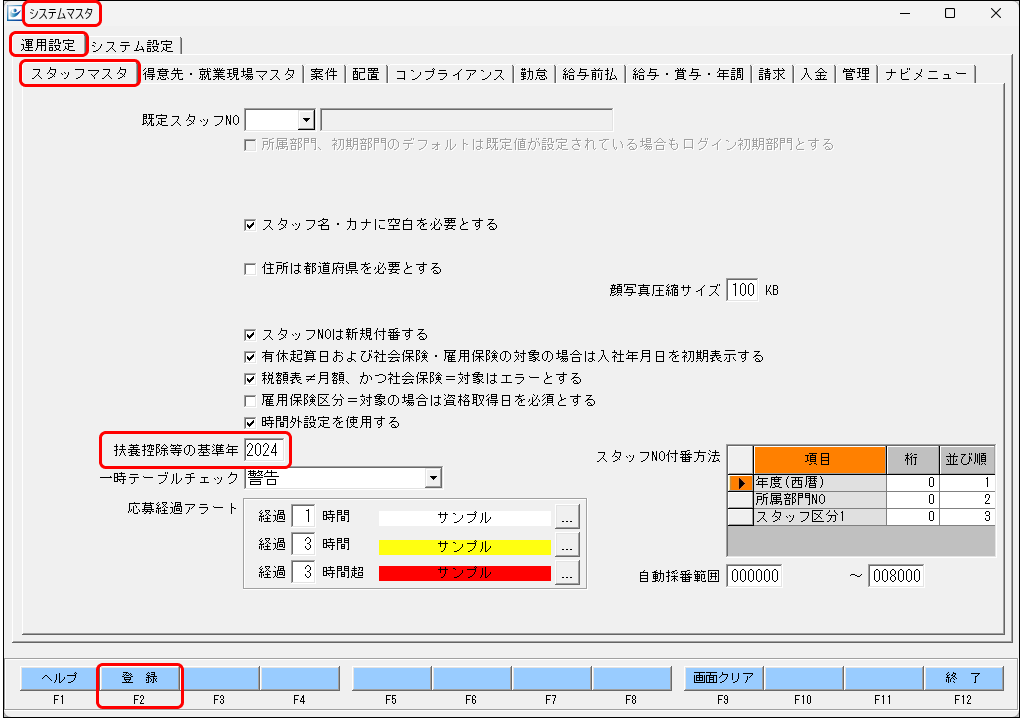1024x718 pixels.
Task: Click the 終了 F12 button
Action: pyautogui.click(x=963, y=678)
